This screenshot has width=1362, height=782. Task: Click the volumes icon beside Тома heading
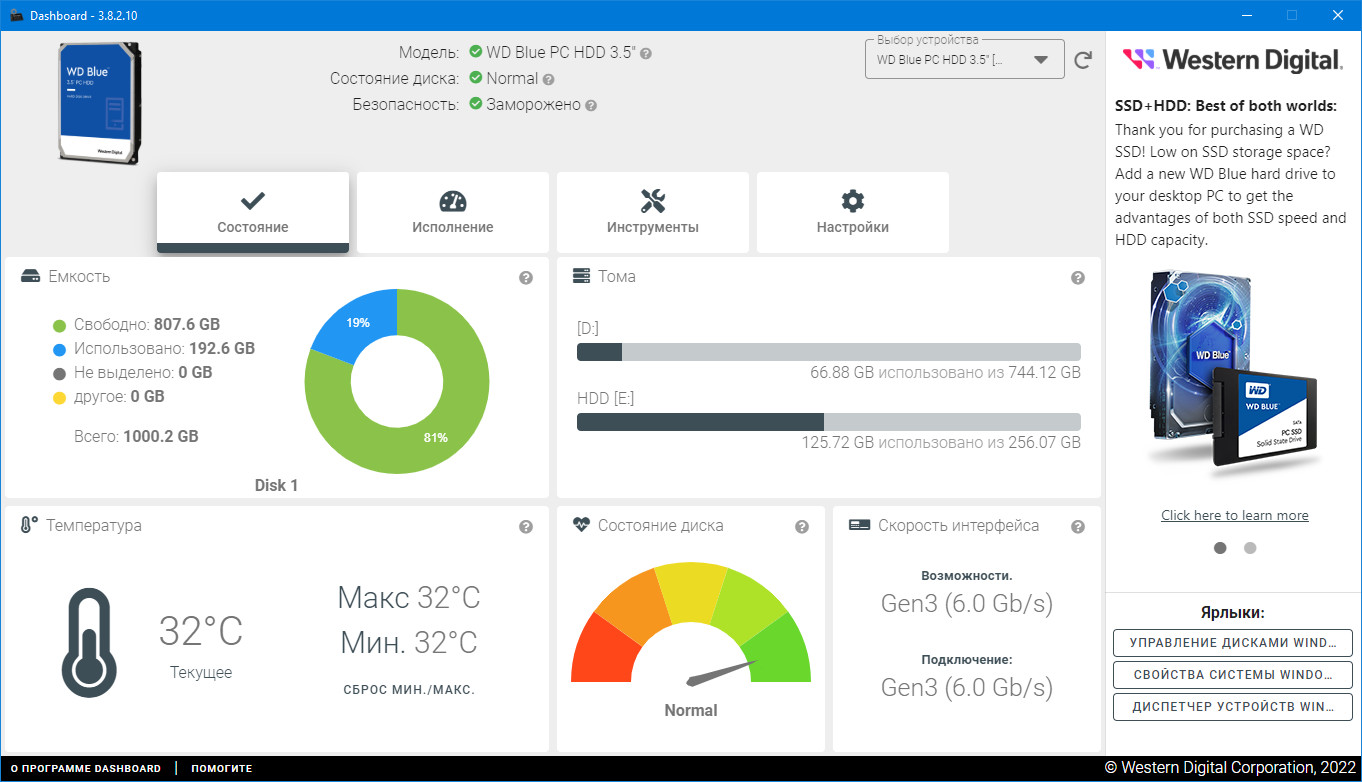tap(581, 276)
